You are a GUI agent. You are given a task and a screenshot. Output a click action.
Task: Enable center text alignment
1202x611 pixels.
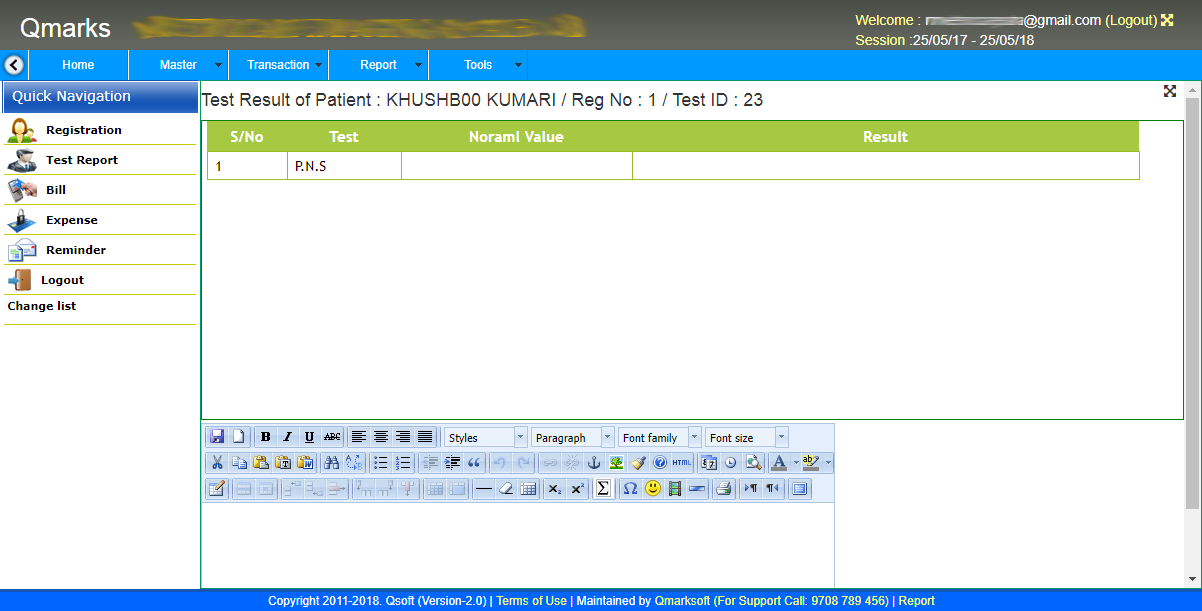coord(380,437)
